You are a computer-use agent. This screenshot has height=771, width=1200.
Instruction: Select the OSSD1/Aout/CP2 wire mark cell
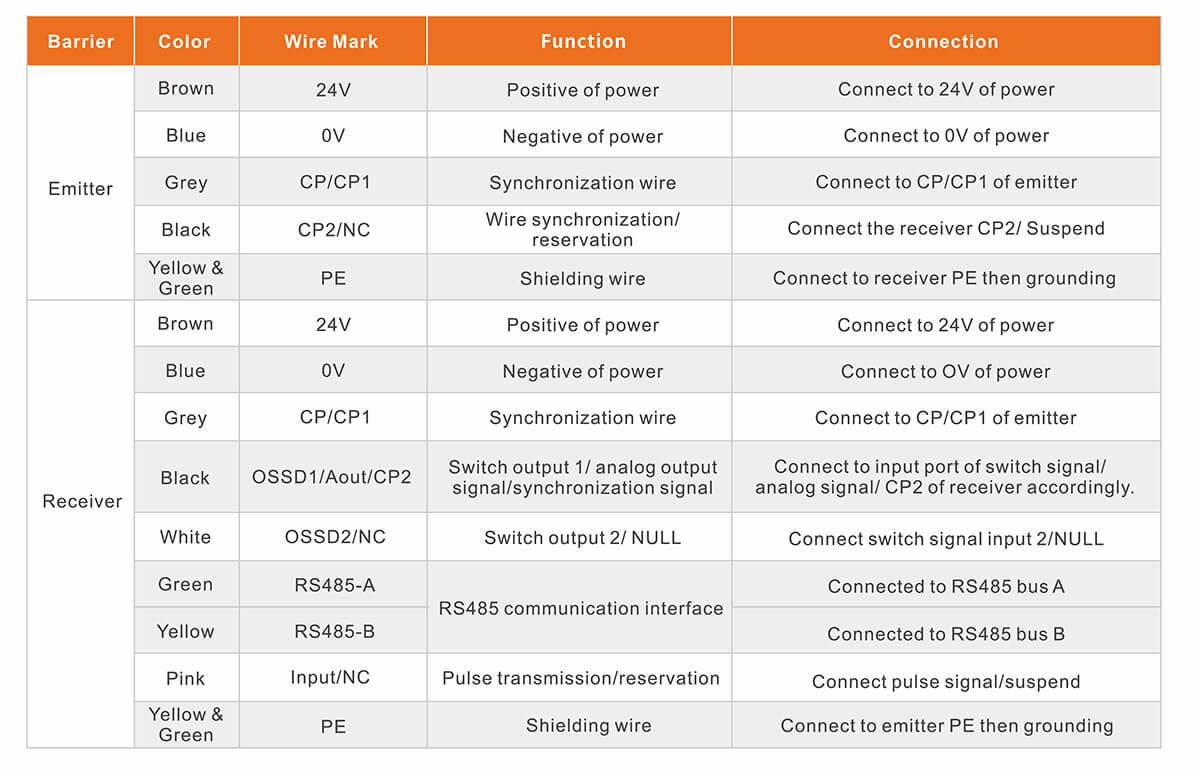(x=332, y=477)
